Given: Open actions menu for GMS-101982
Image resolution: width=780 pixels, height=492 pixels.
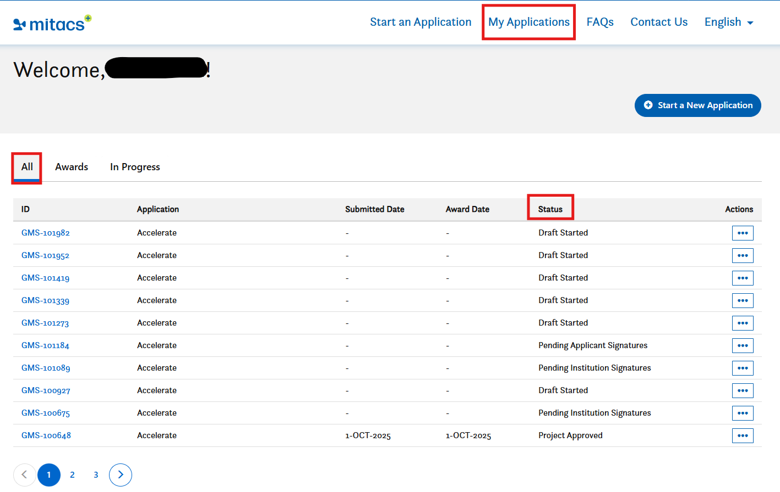Looking at the screenshot, I should click(742, 233).
